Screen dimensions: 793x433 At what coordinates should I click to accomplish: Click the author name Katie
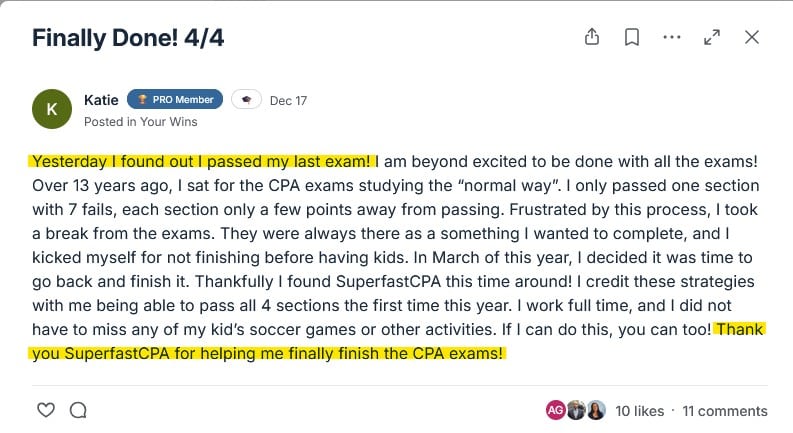pos(102,100)
